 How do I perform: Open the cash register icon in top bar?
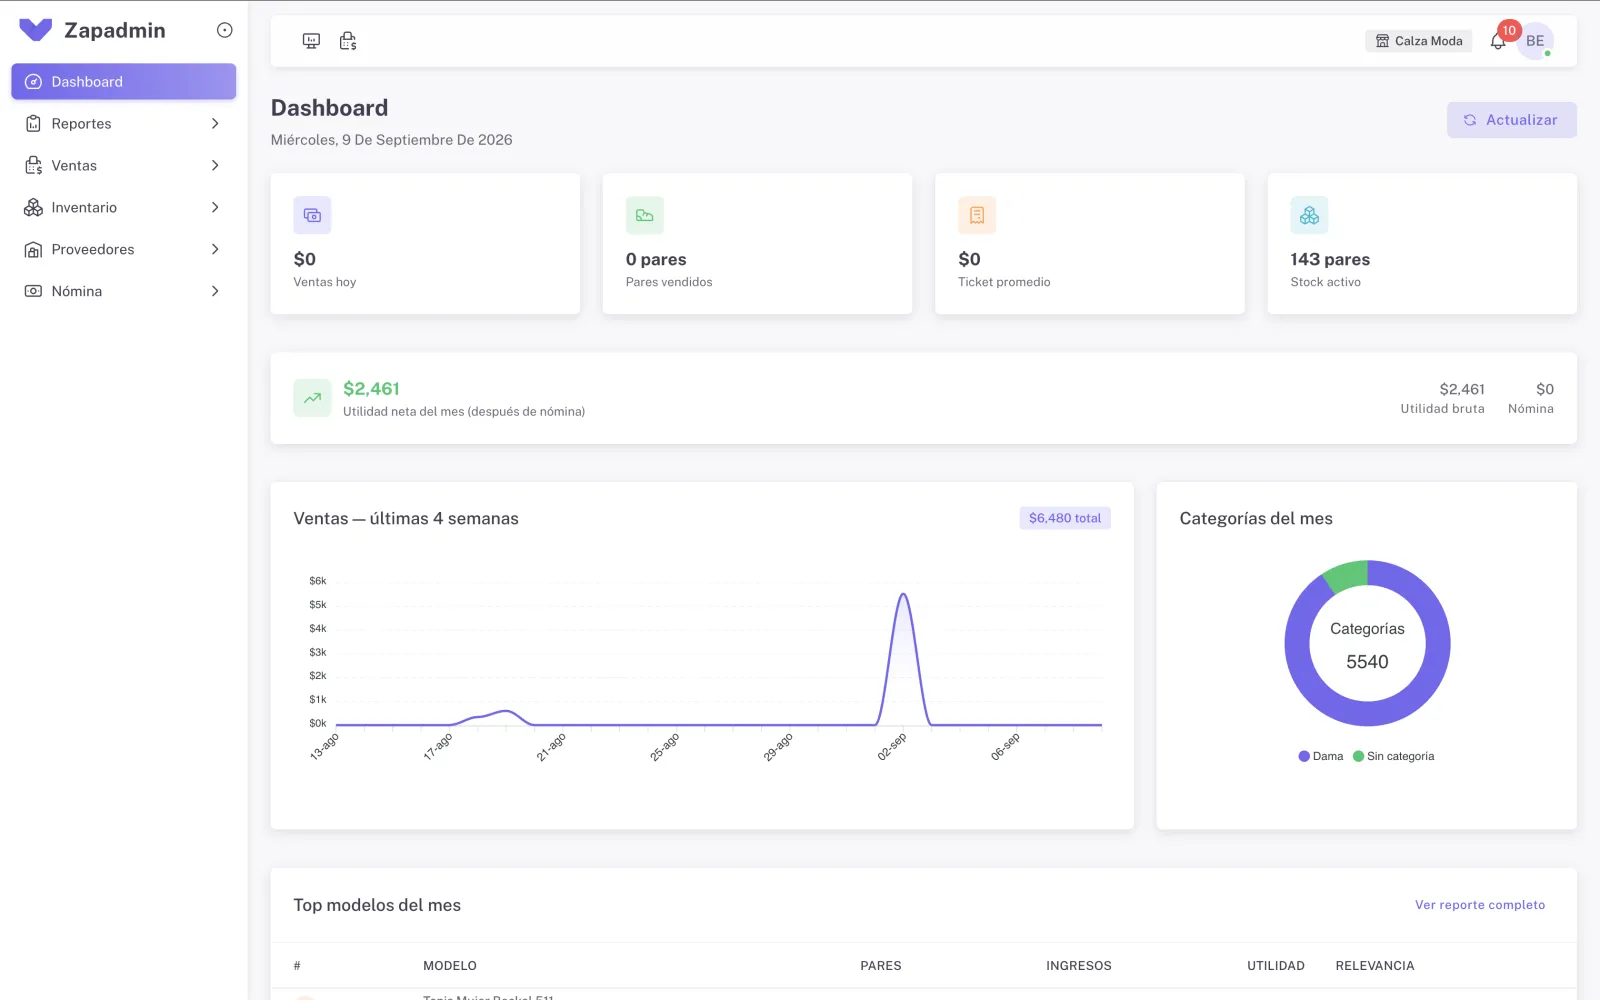click(x=348, y=41)
